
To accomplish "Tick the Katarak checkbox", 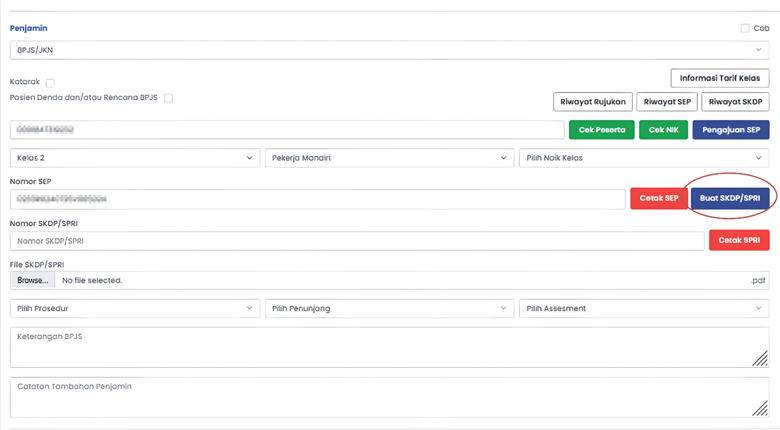I will click(x=50, y=83).
